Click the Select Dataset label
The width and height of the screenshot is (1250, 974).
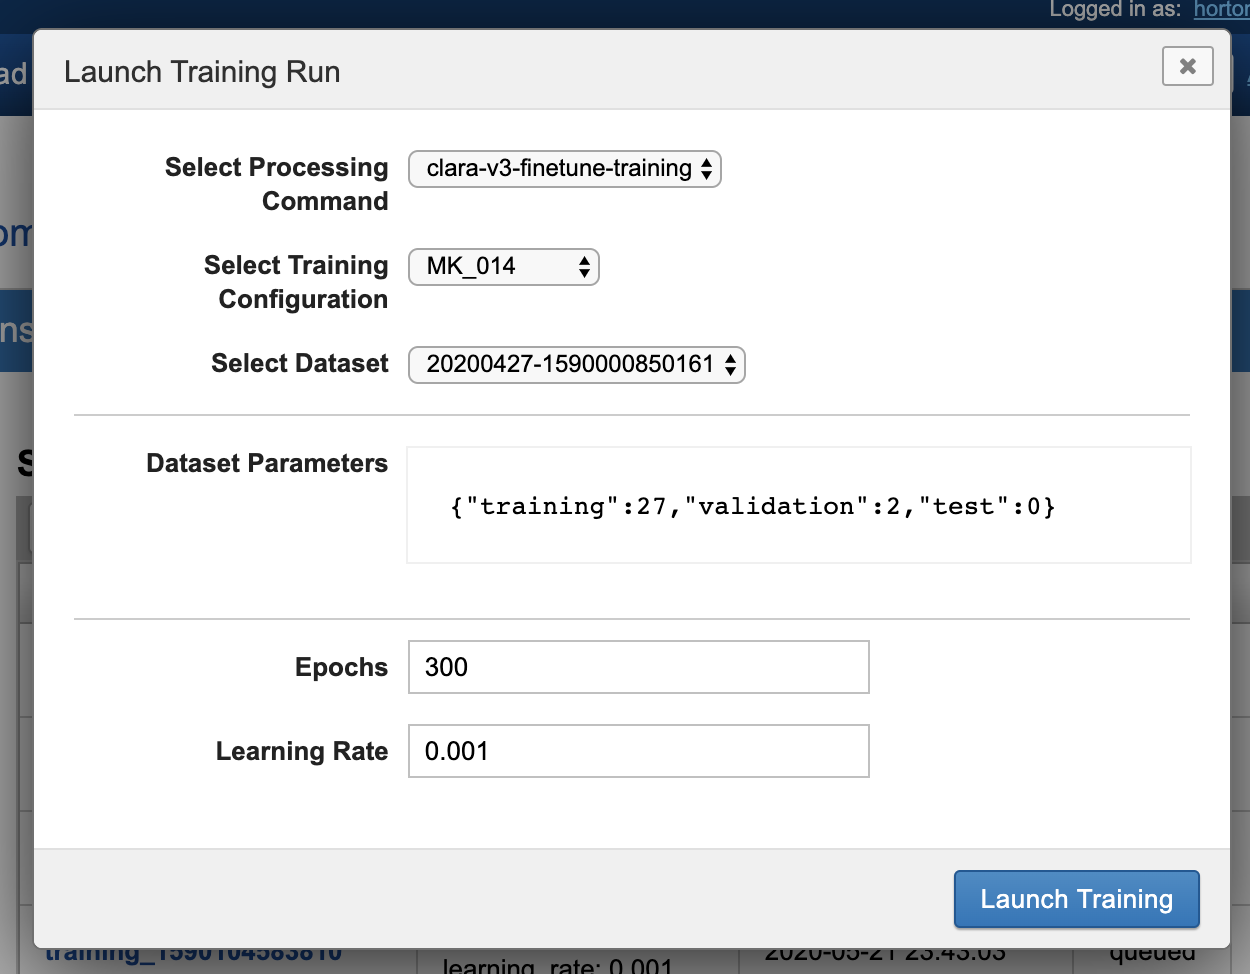click(299, 363)
